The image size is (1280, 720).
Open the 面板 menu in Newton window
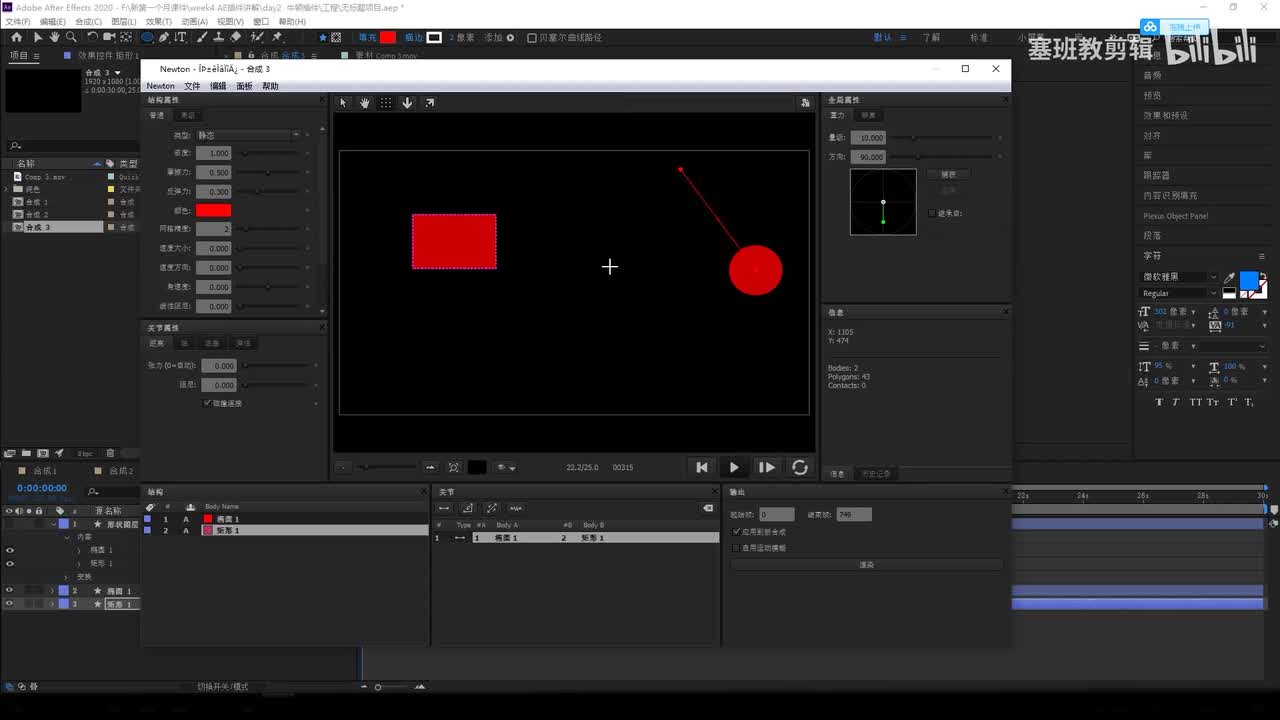coord(244,86)
